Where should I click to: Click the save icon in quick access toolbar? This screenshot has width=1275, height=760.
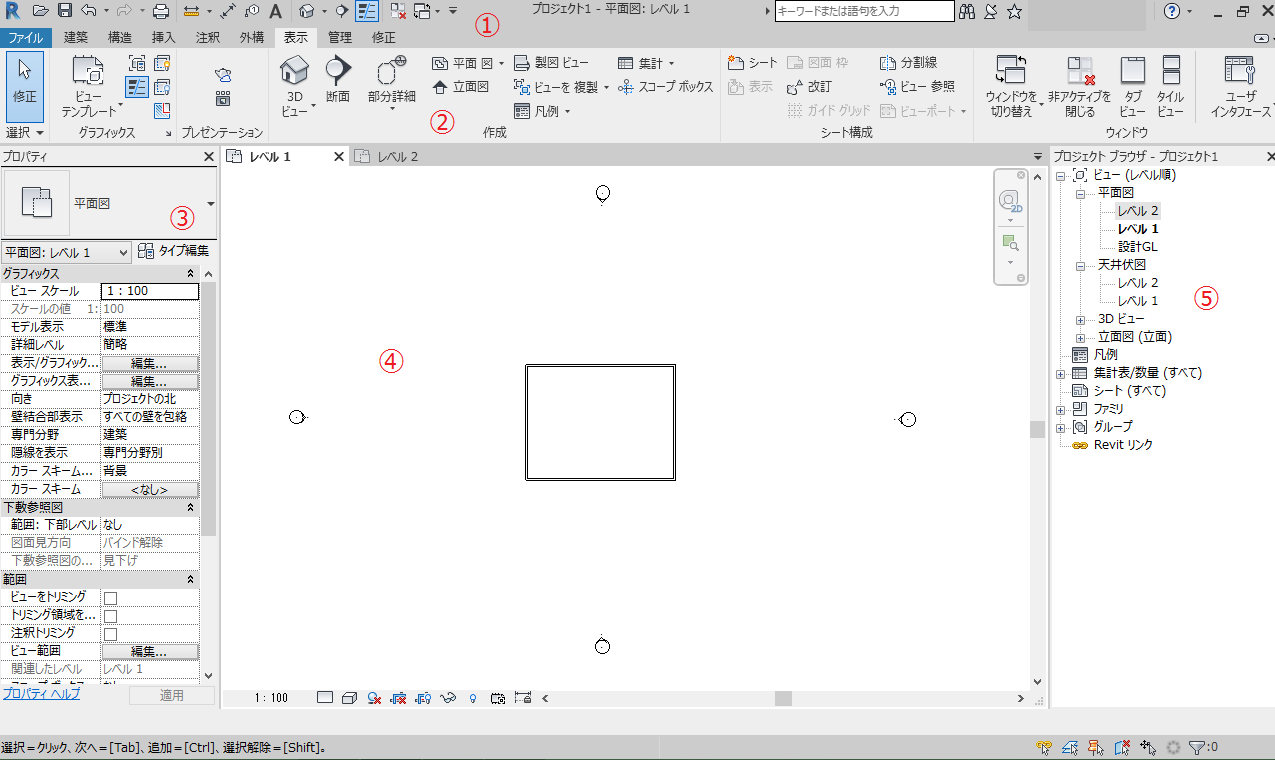tap(65, 11)
